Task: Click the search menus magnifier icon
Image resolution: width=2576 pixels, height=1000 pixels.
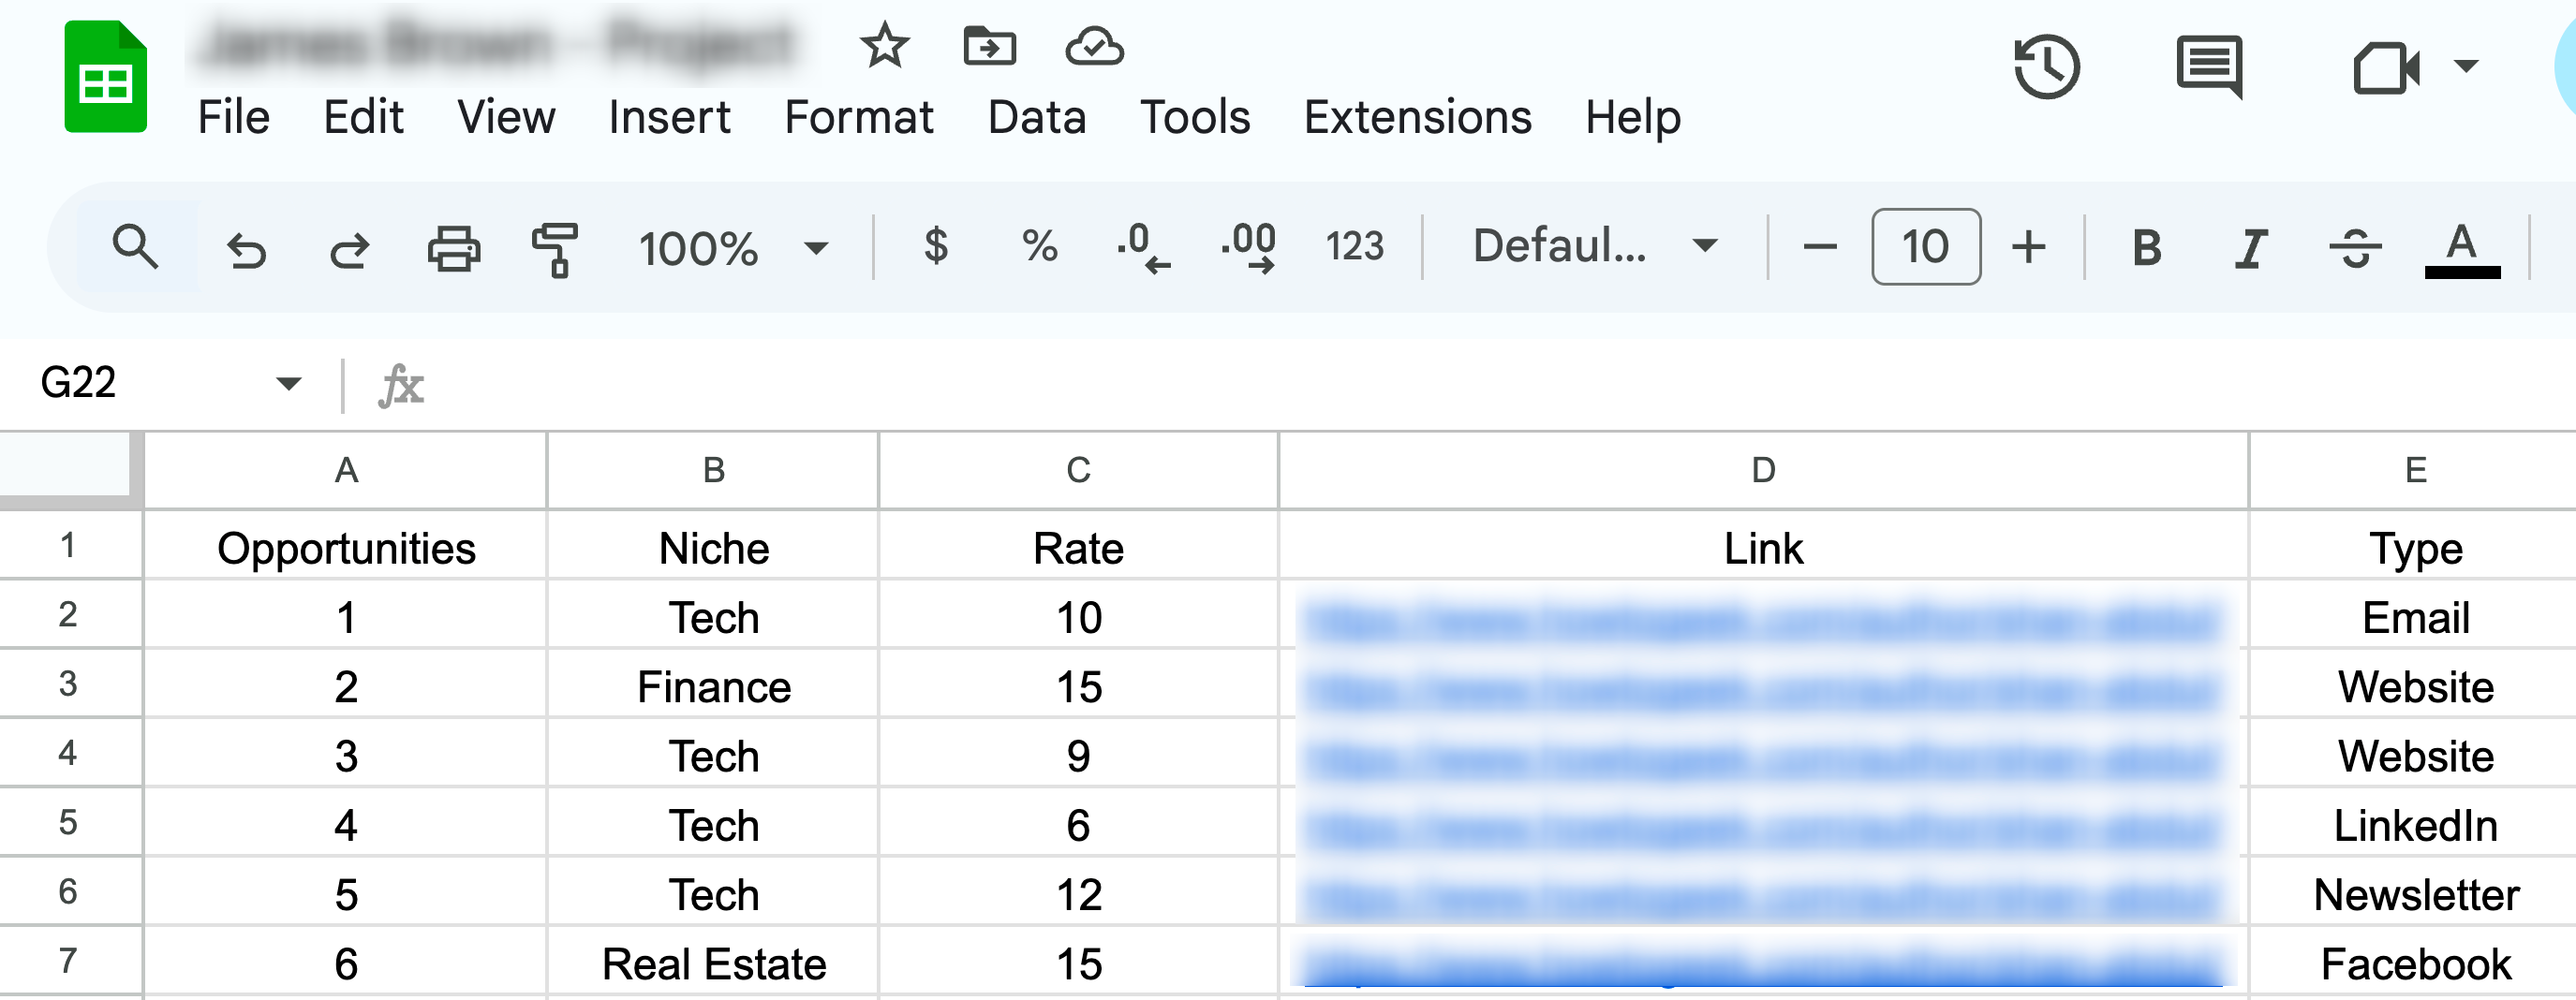Action: (136, 247)
